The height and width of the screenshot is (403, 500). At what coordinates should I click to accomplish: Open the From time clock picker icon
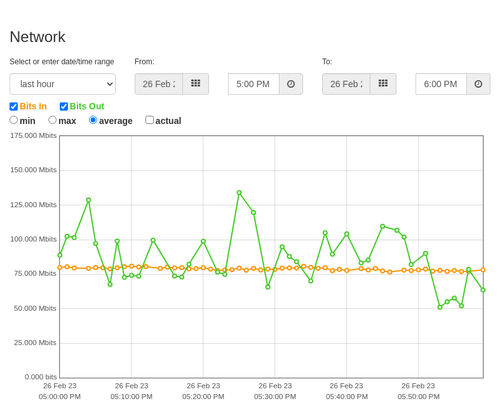[x=291, y=84]
